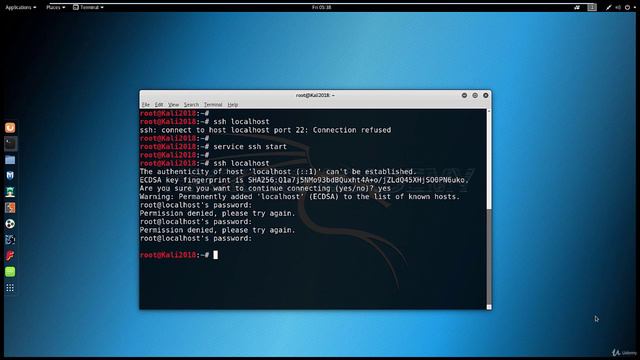Click the 'Warning: Permanently added' line
This screenshot has height=360, width=640.
[x=300, y=197]
